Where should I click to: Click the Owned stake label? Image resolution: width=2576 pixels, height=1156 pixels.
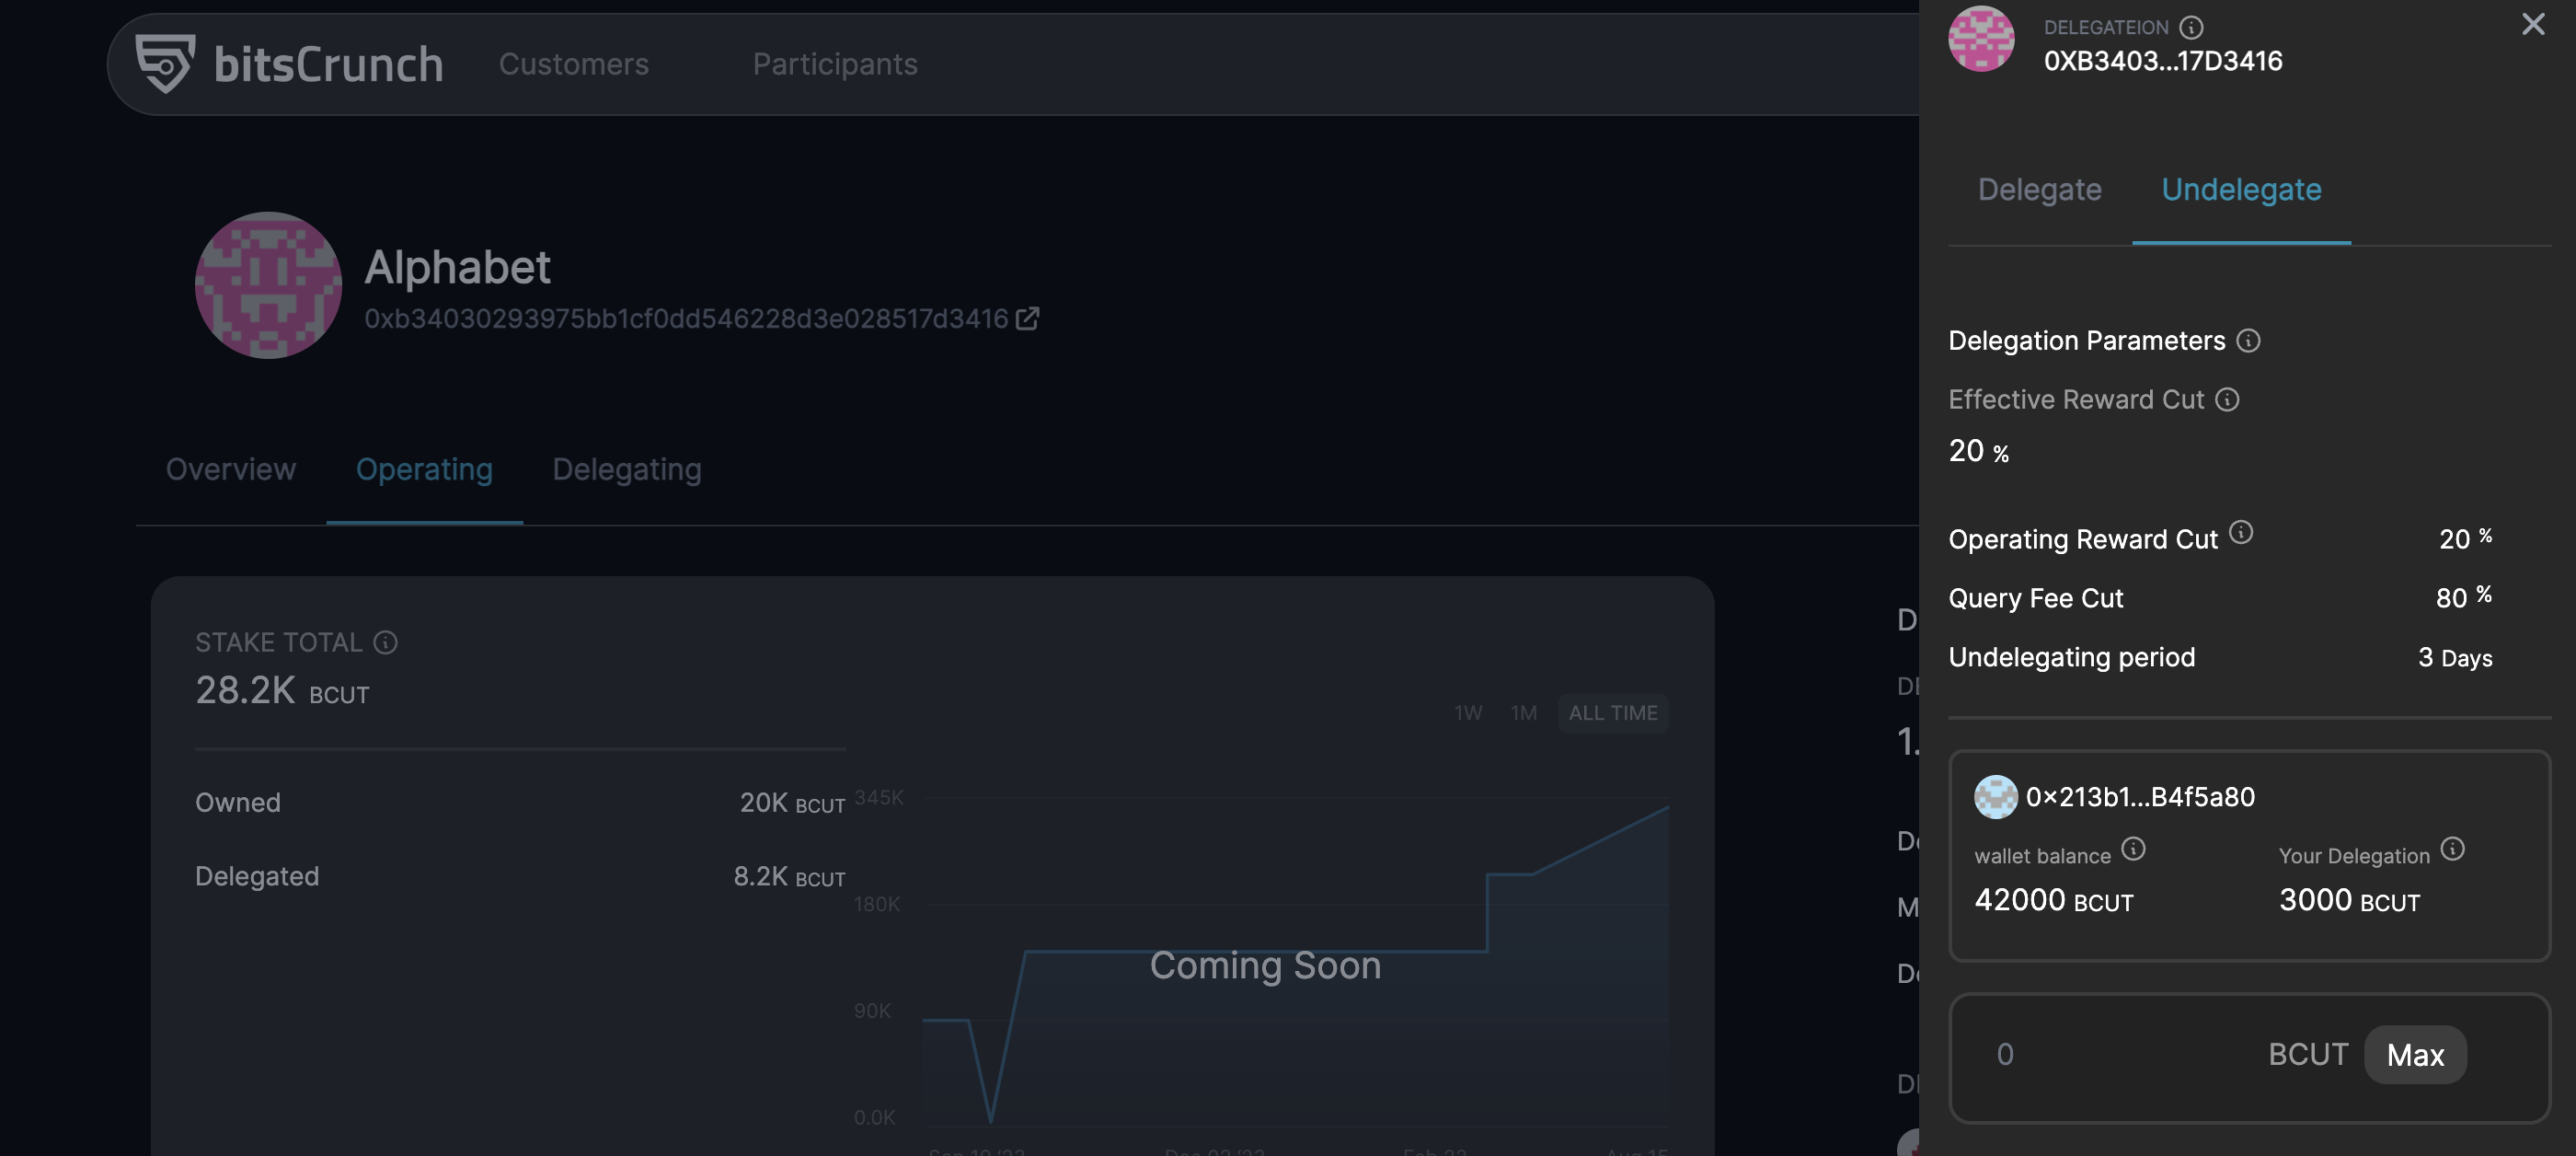238,803
